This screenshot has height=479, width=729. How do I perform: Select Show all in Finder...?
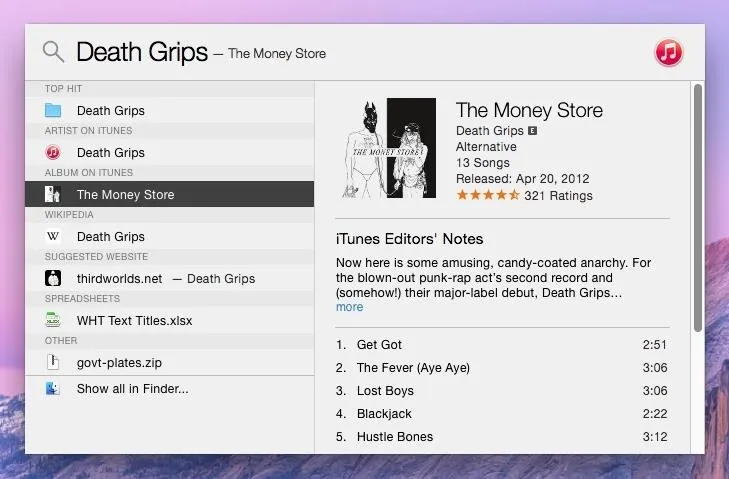pos(170,388)
